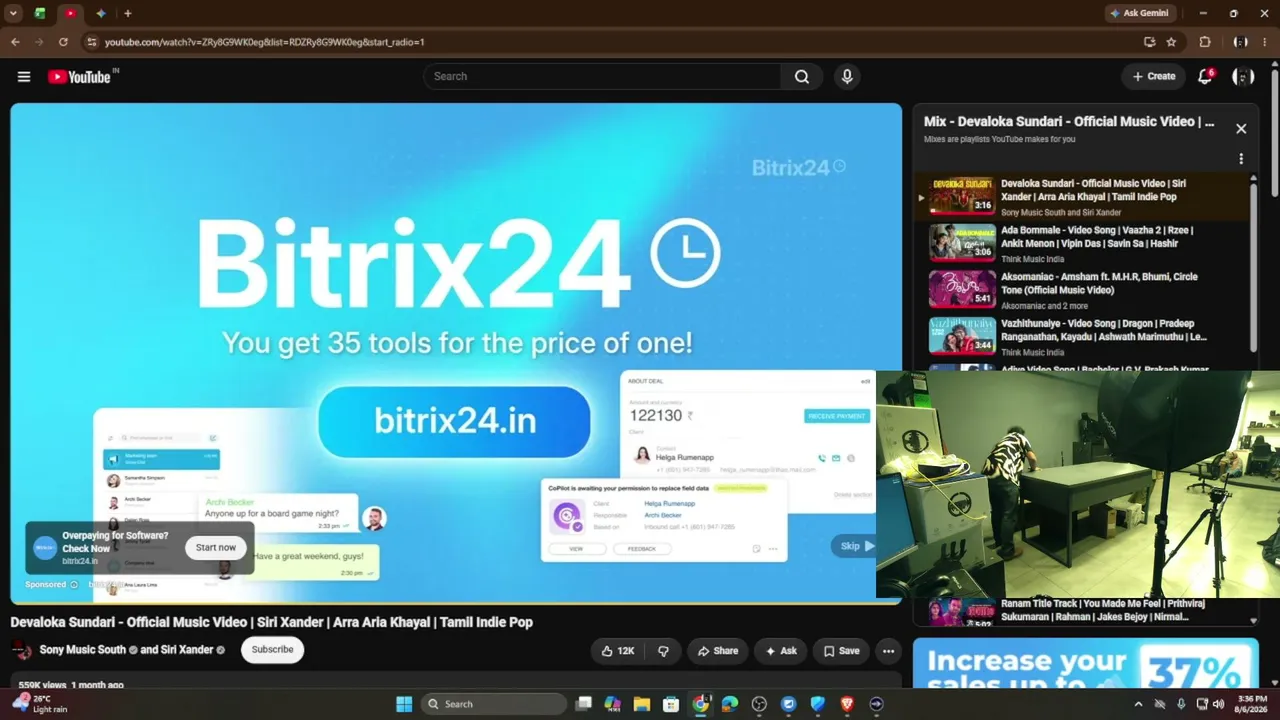Screen dimensions: 1280x720
Task: Open Task View on the taskbar
Action: pos(584,704)
